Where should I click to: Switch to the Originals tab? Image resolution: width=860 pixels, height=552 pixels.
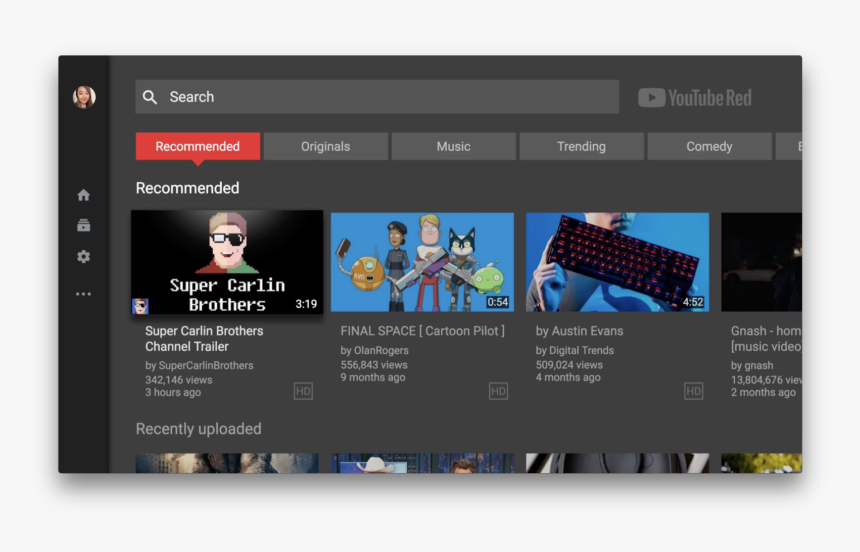325,147
